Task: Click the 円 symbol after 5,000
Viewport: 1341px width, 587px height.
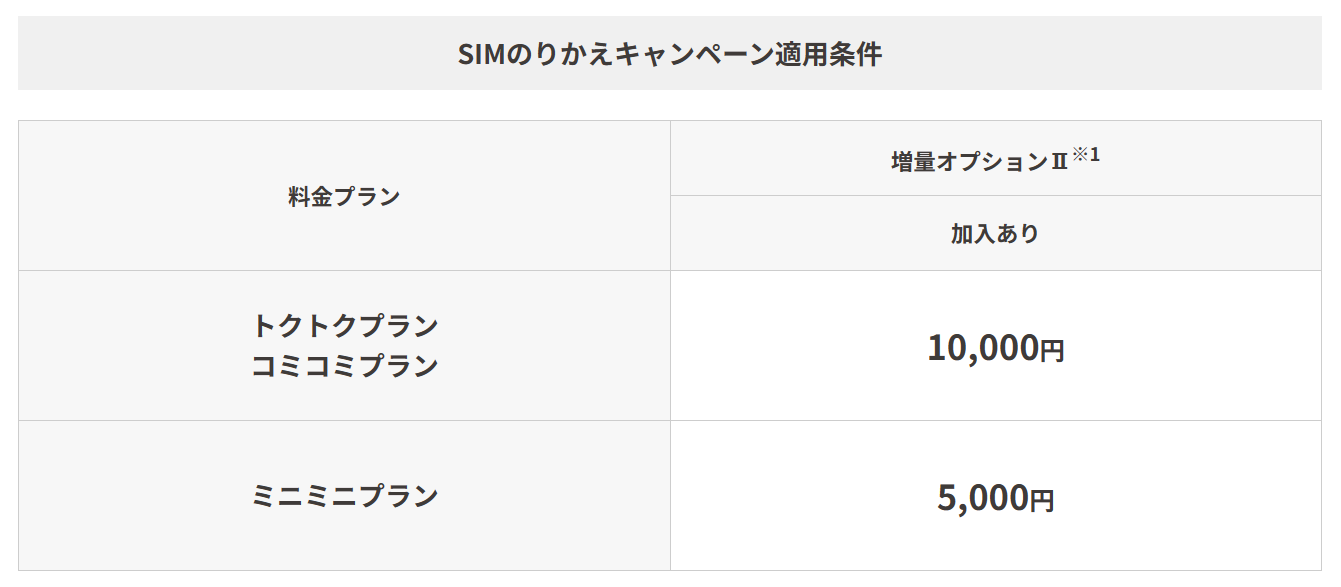Action: [1042, 501]
